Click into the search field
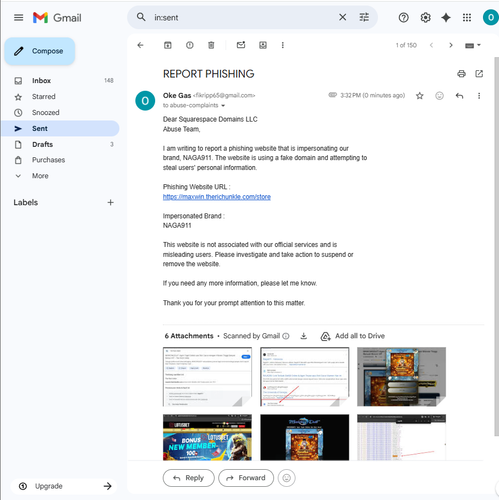 click(243, 17)
